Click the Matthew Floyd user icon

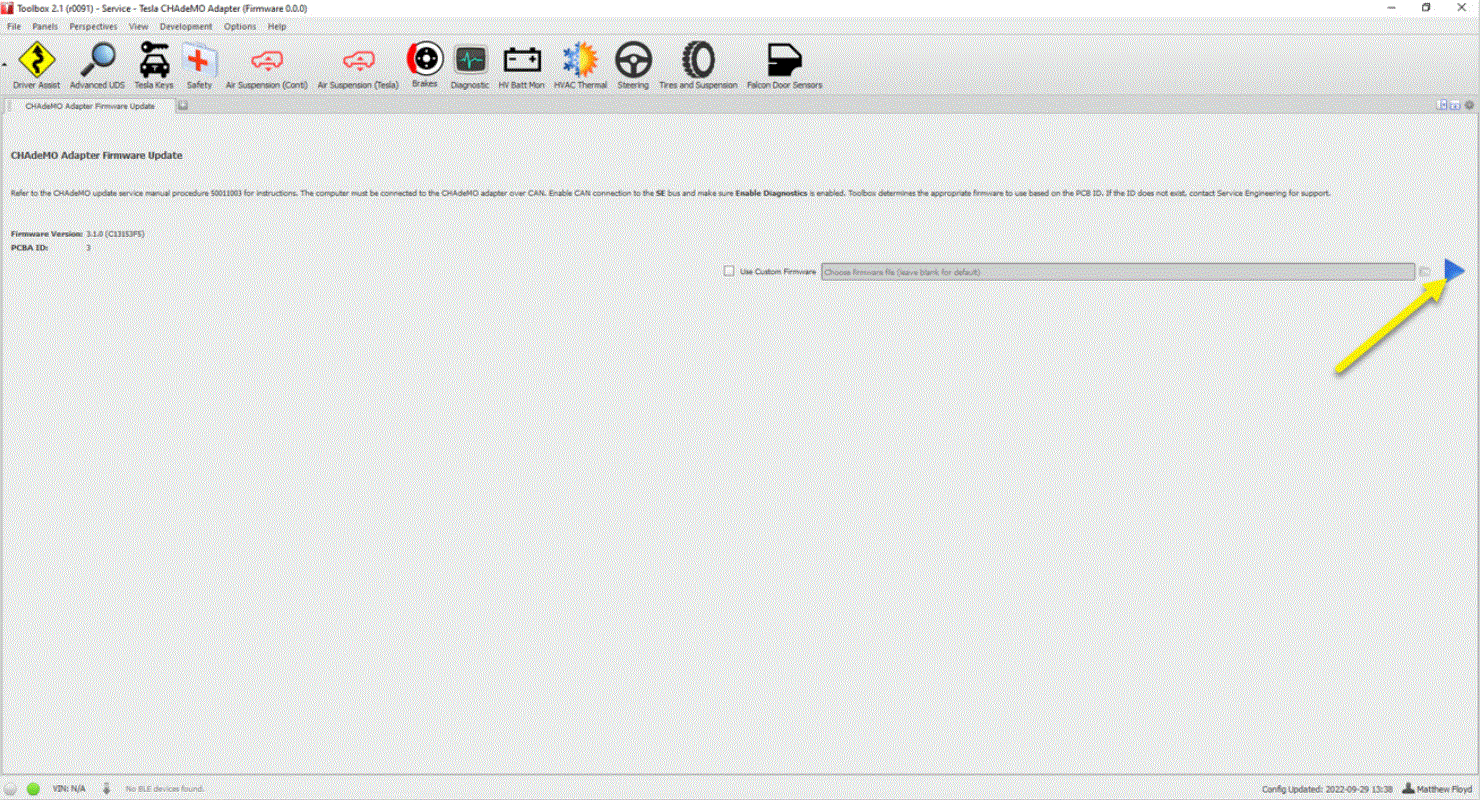tap(1408, 789)
